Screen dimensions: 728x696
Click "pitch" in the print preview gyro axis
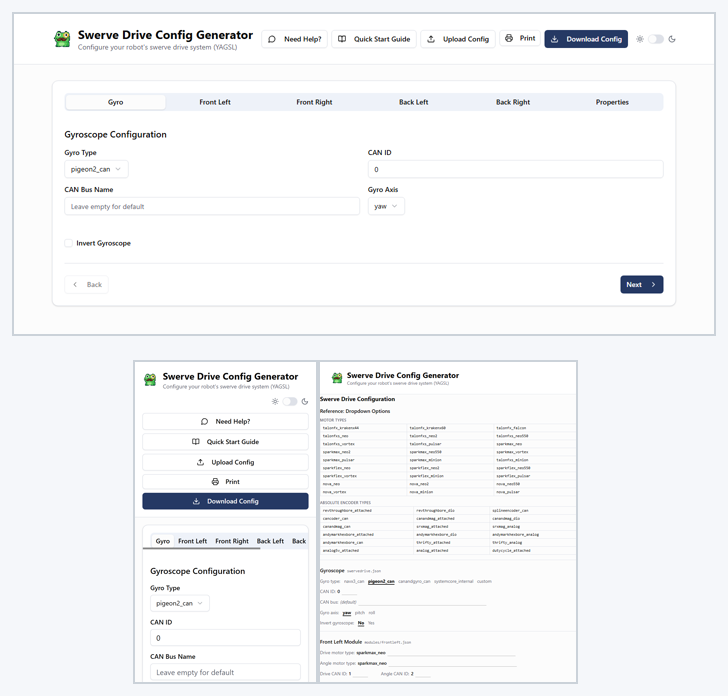pos(360,613)
